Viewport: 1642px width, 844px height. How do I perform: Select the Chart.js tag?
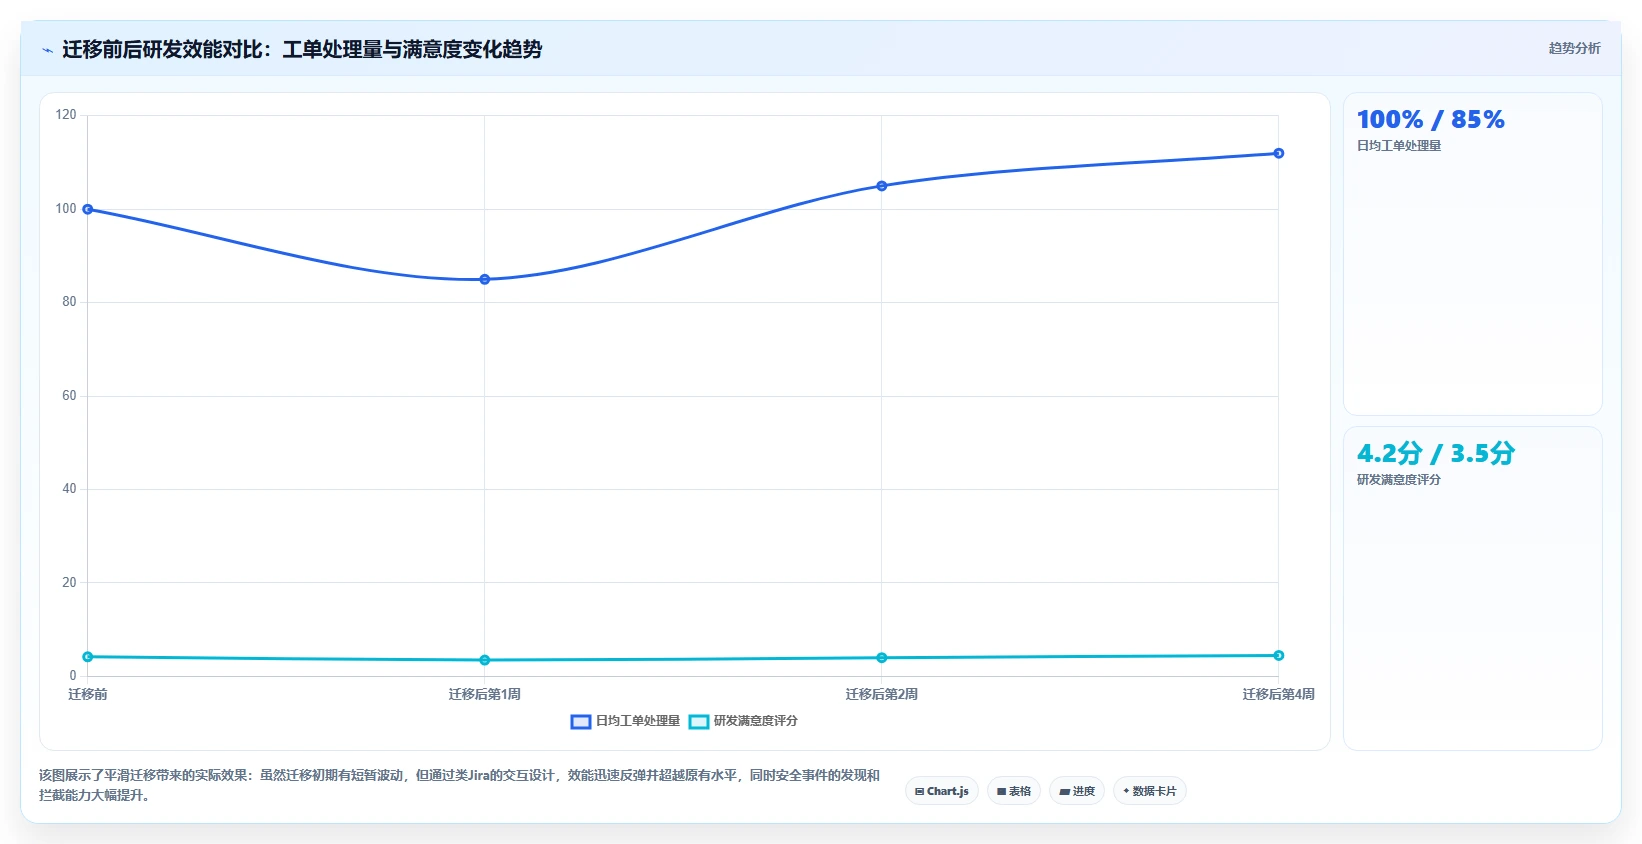click(942, 791)
